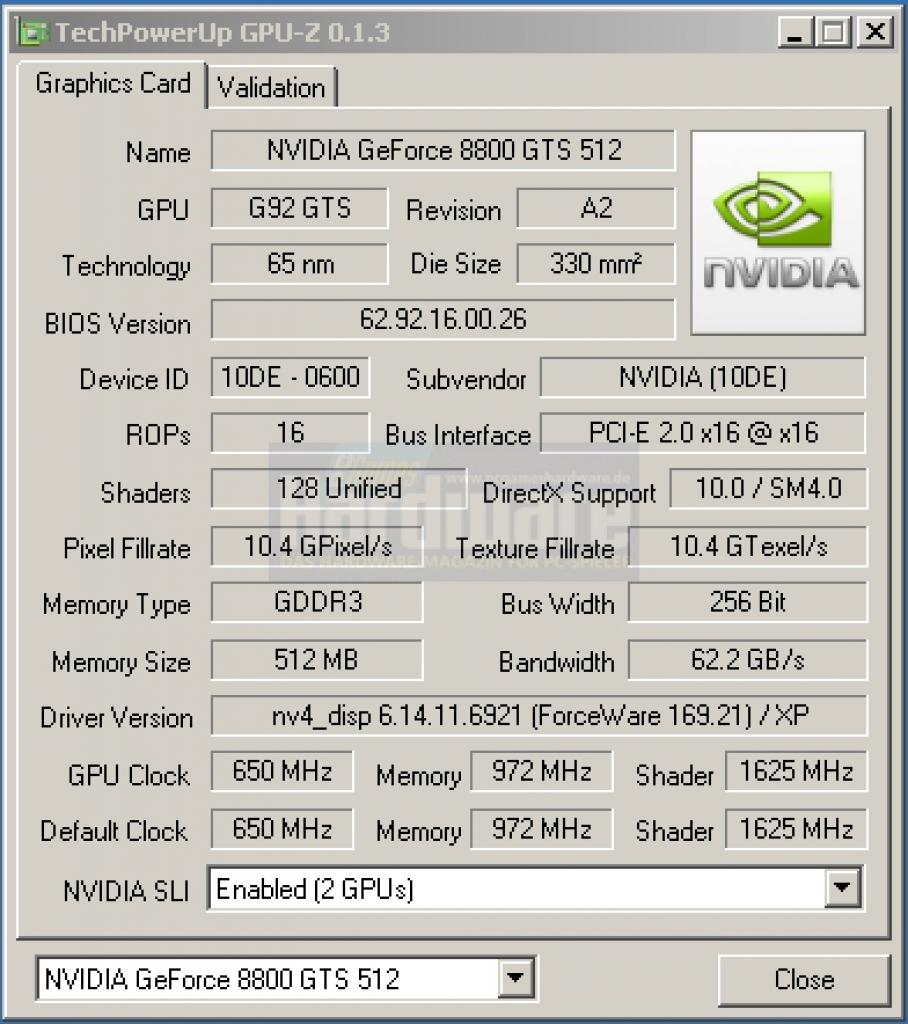908x1024 pixels.
Task: Click the Subvendor label
Action: [x=466, y=379]
